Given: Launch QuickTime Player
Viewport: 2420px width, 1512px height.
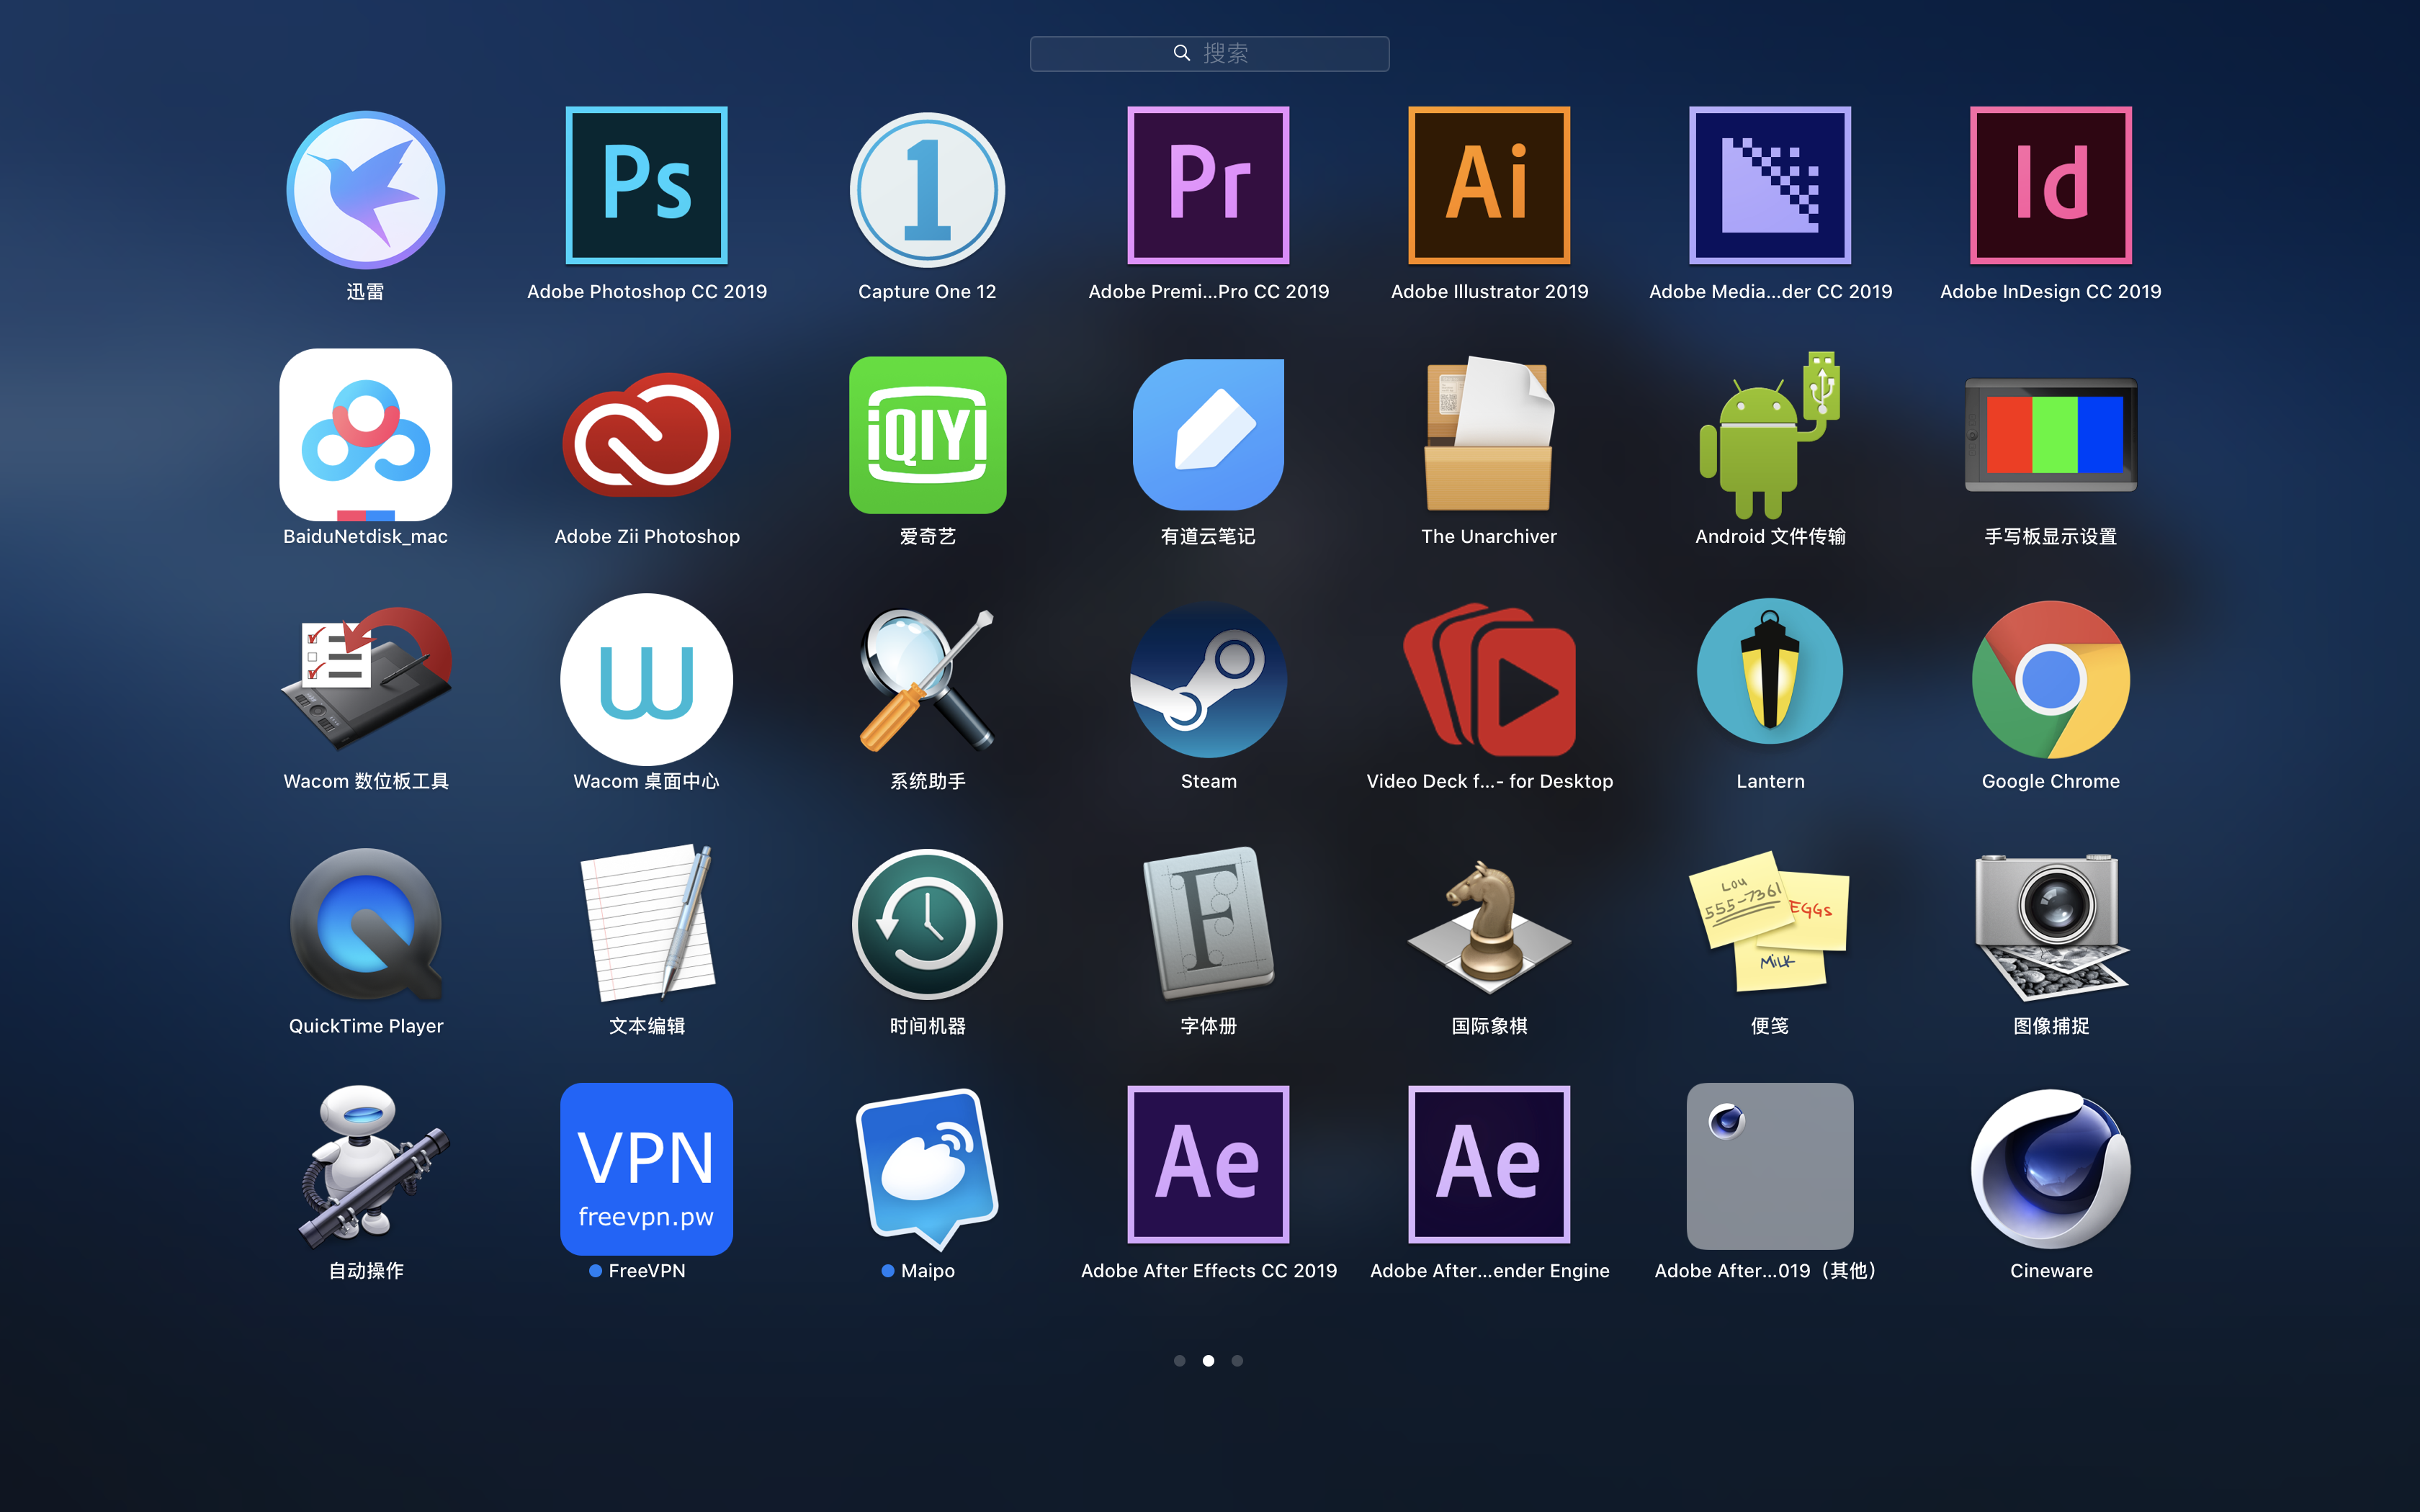Looking at the screenshot, I should tap(365, 924).
